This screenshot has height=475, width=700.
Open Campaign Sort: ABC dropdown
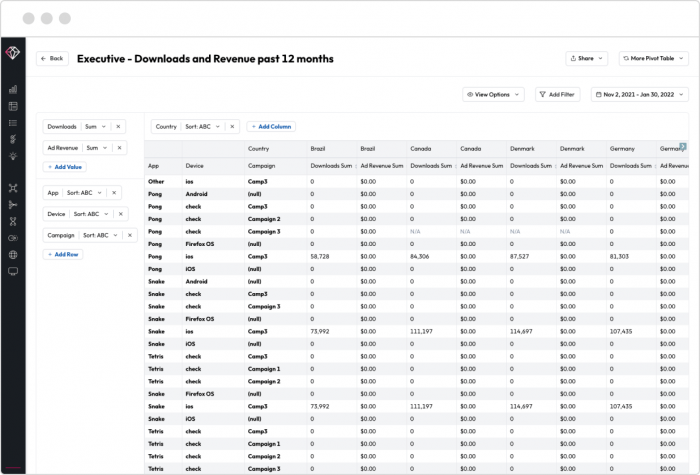(100, 235)
